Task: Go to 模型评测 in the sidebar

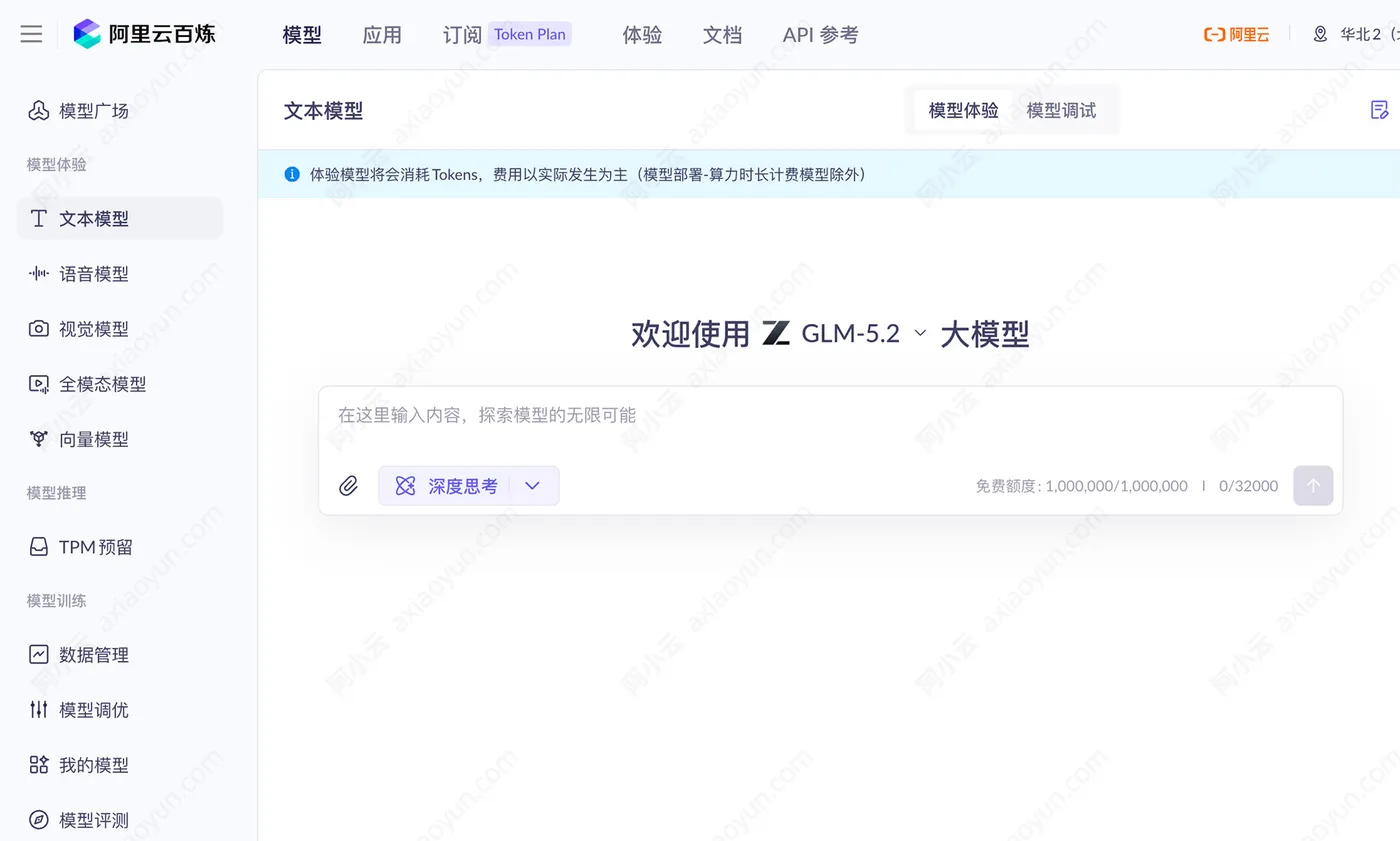Action: pyautogui.click(x=120, y=819)
